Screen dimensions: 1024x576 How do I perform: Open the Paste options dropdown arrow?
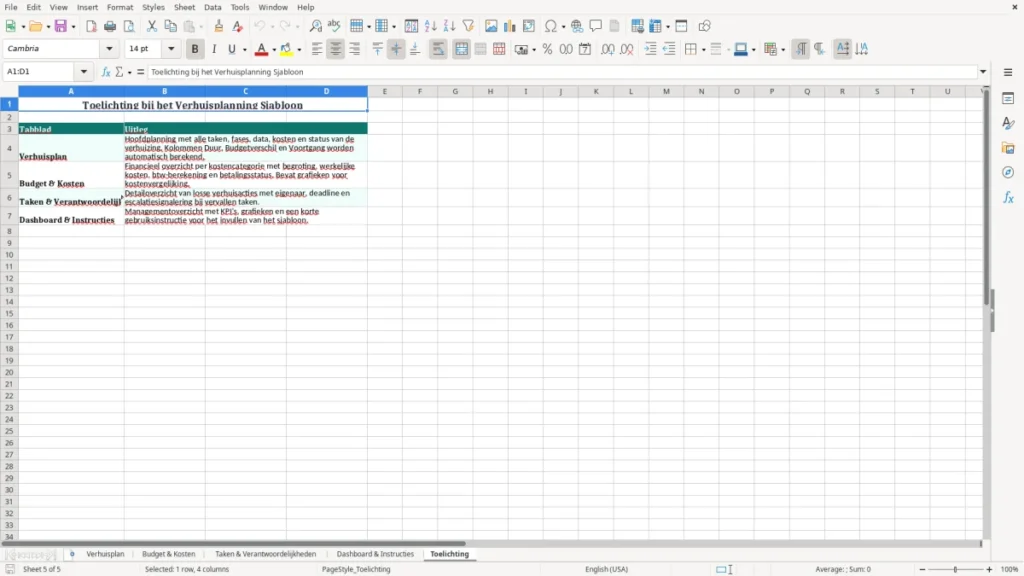coord(201,27)
